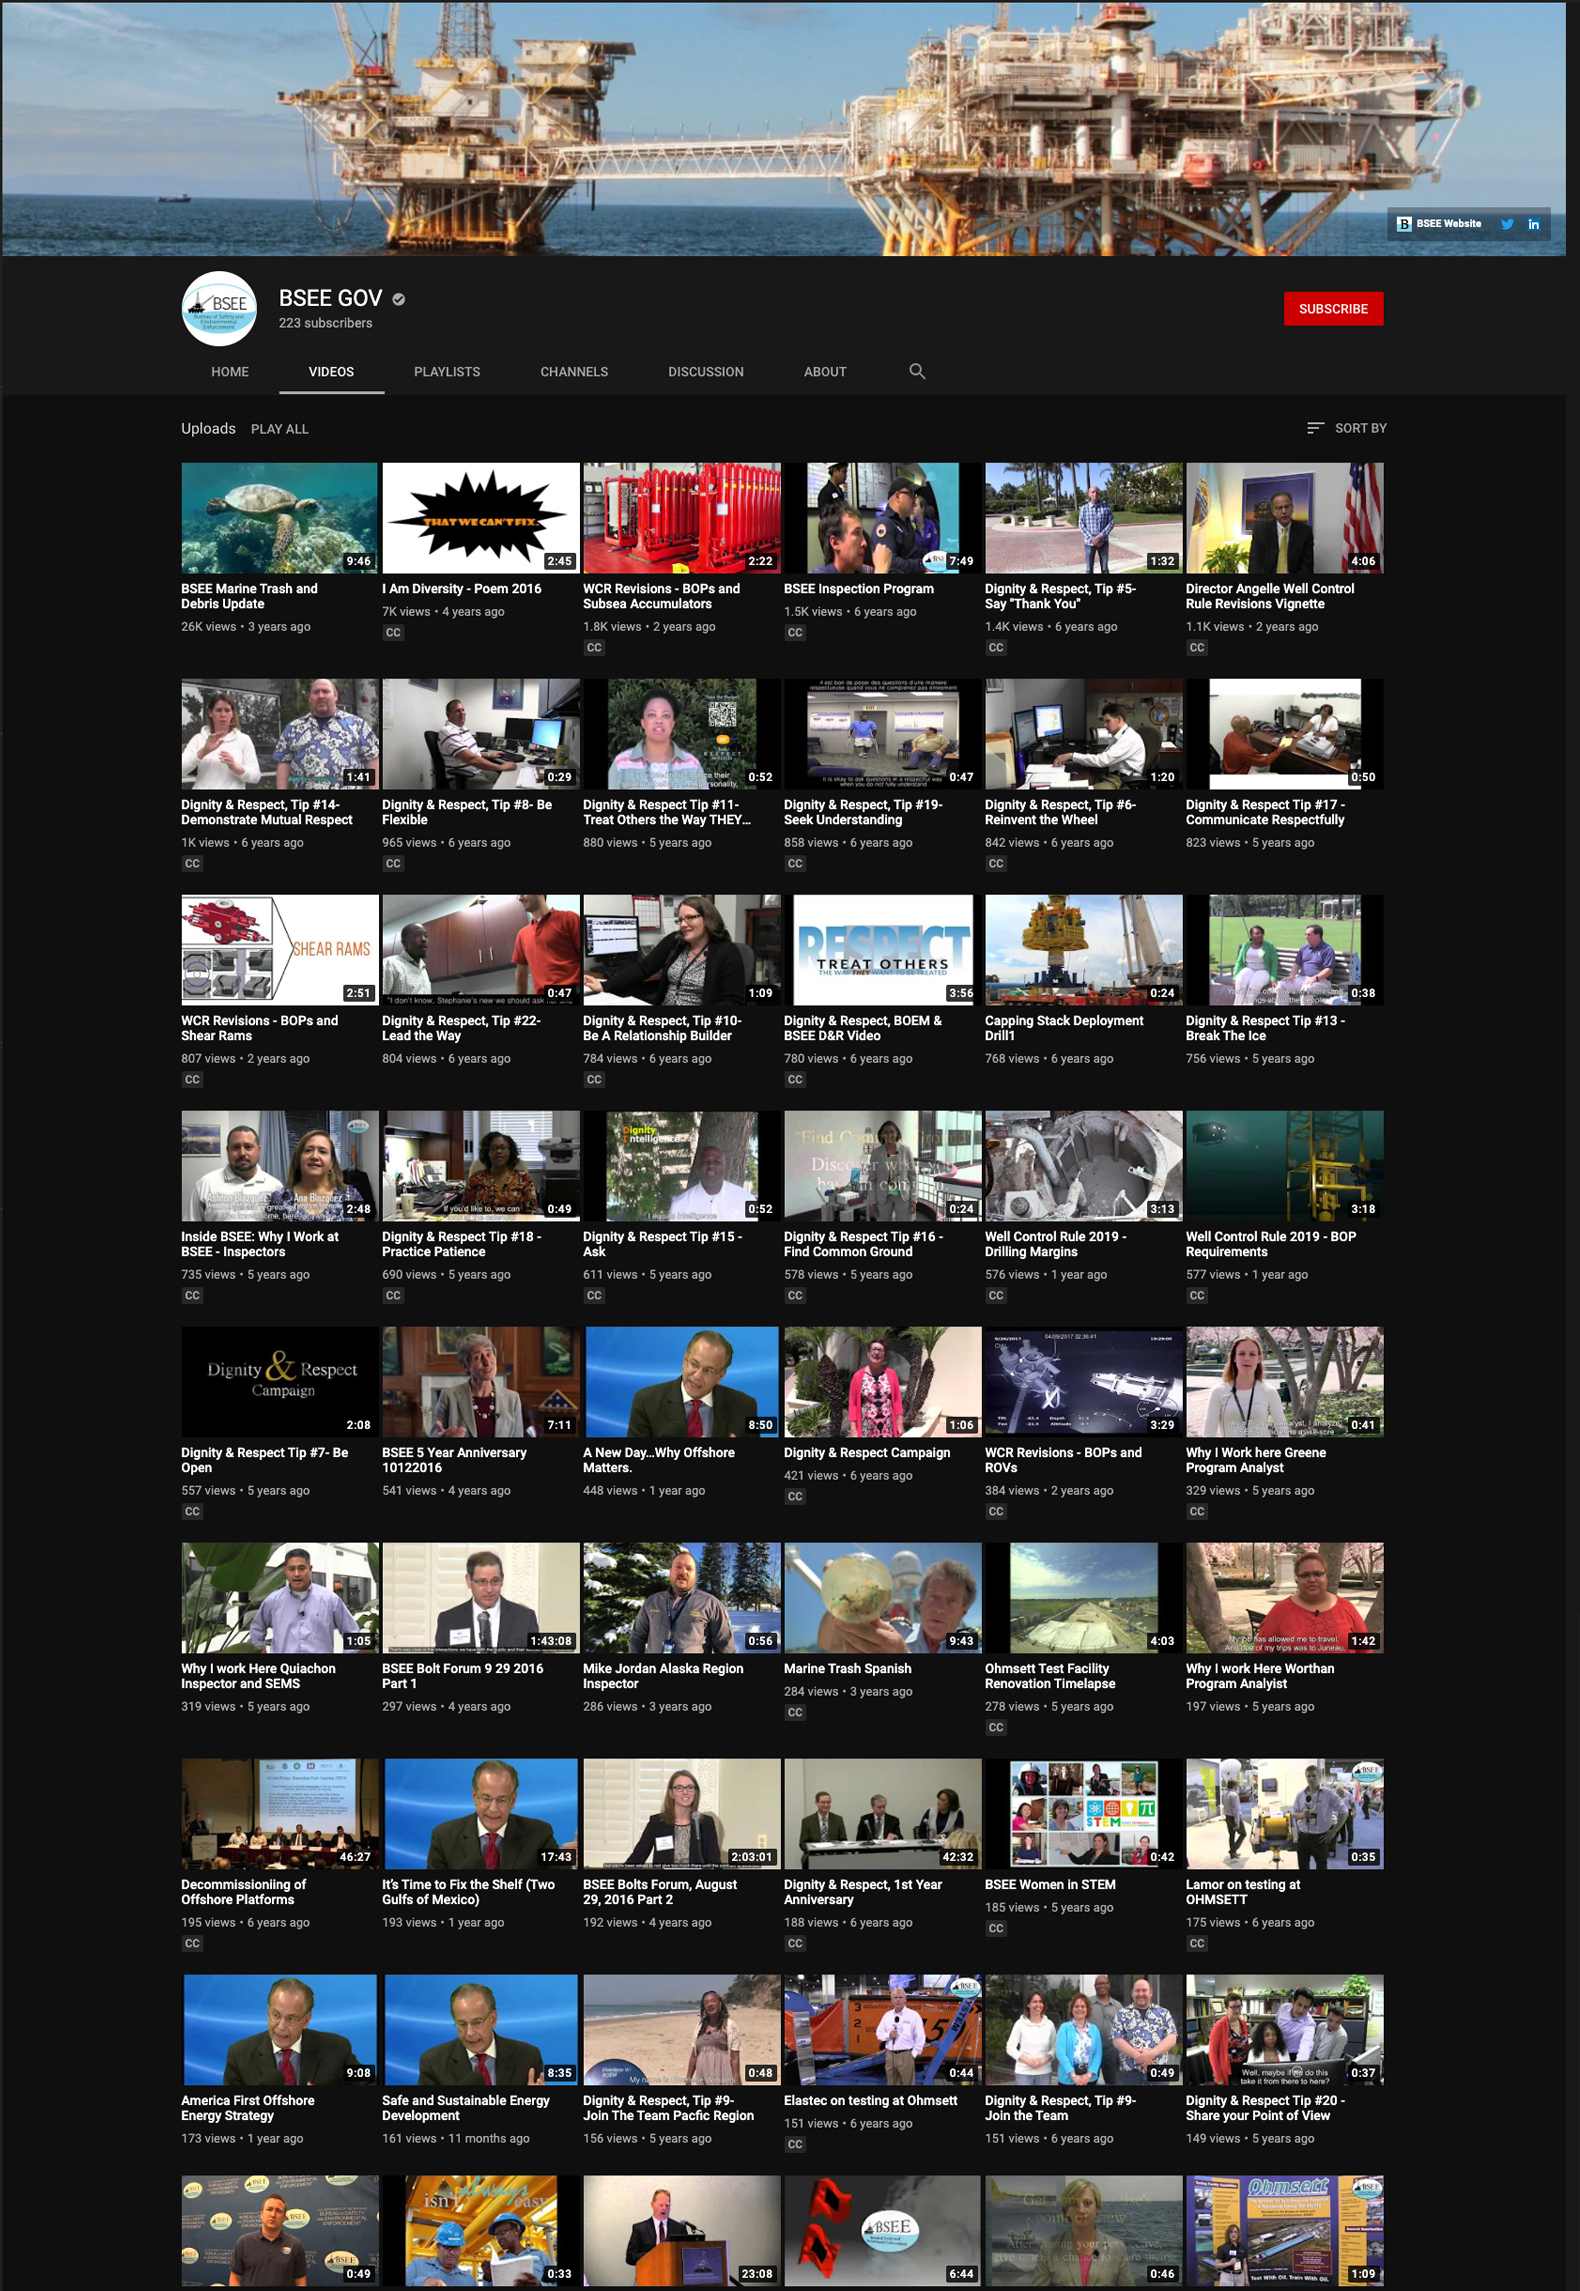Open It's Time to Fix the Shelf thumbnail

[481, 1814]
